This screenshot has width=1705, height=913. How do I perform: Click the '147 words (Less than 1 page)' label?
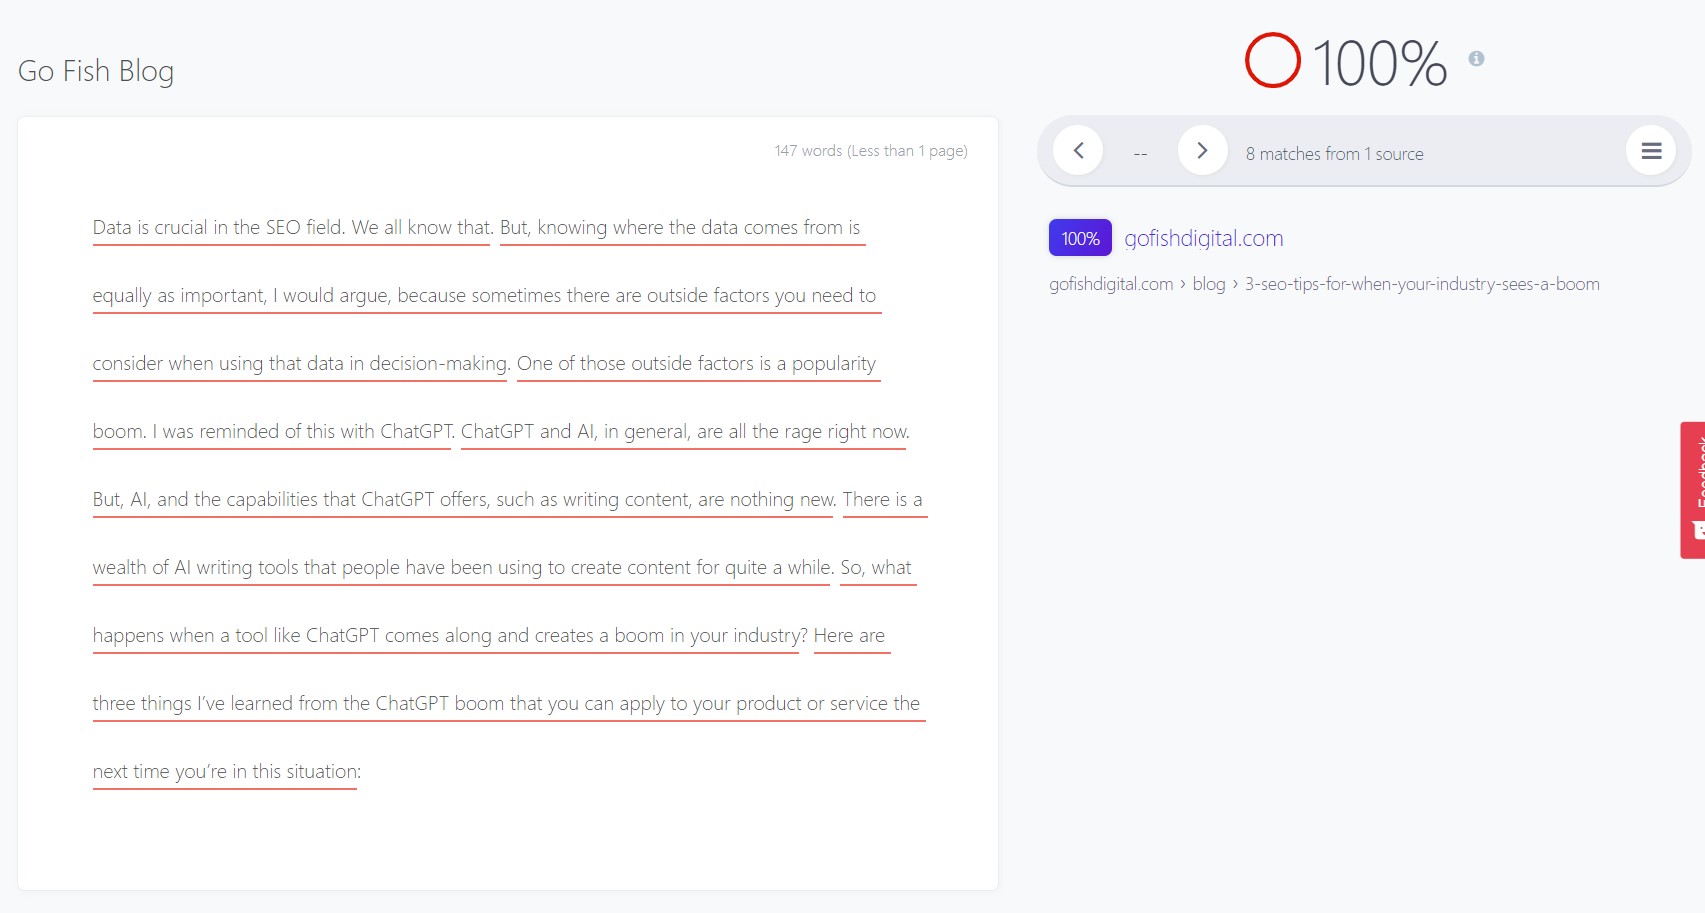(871, 151)
